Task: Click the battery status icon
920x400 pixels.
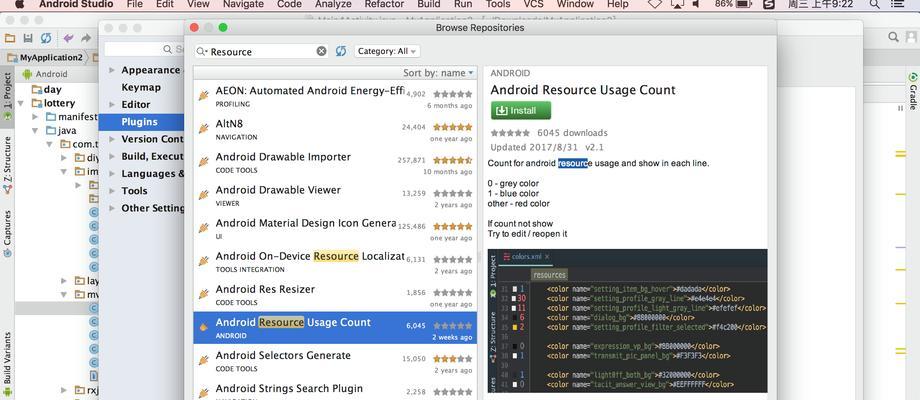Action: (x=744, y=4)
